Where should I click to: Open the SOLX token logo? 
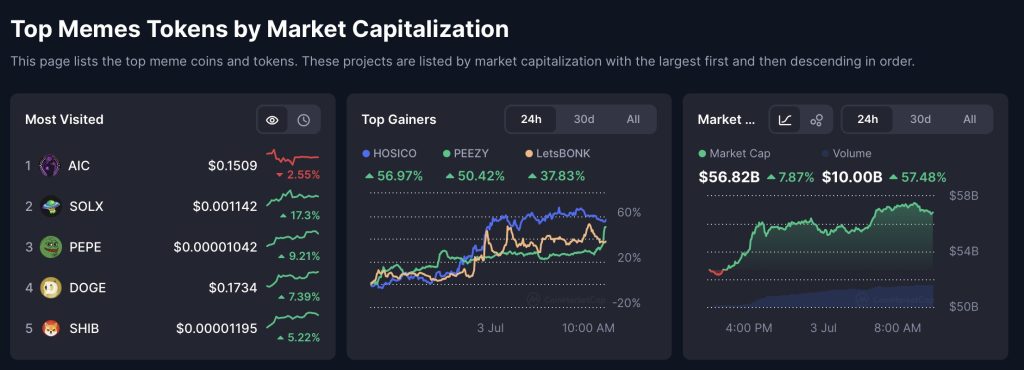pos(50,206)
